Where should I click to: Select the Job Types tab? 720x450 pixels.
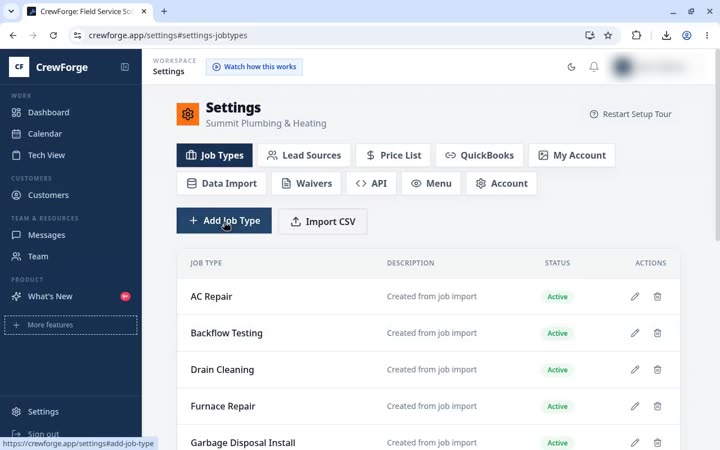[214, 155]
